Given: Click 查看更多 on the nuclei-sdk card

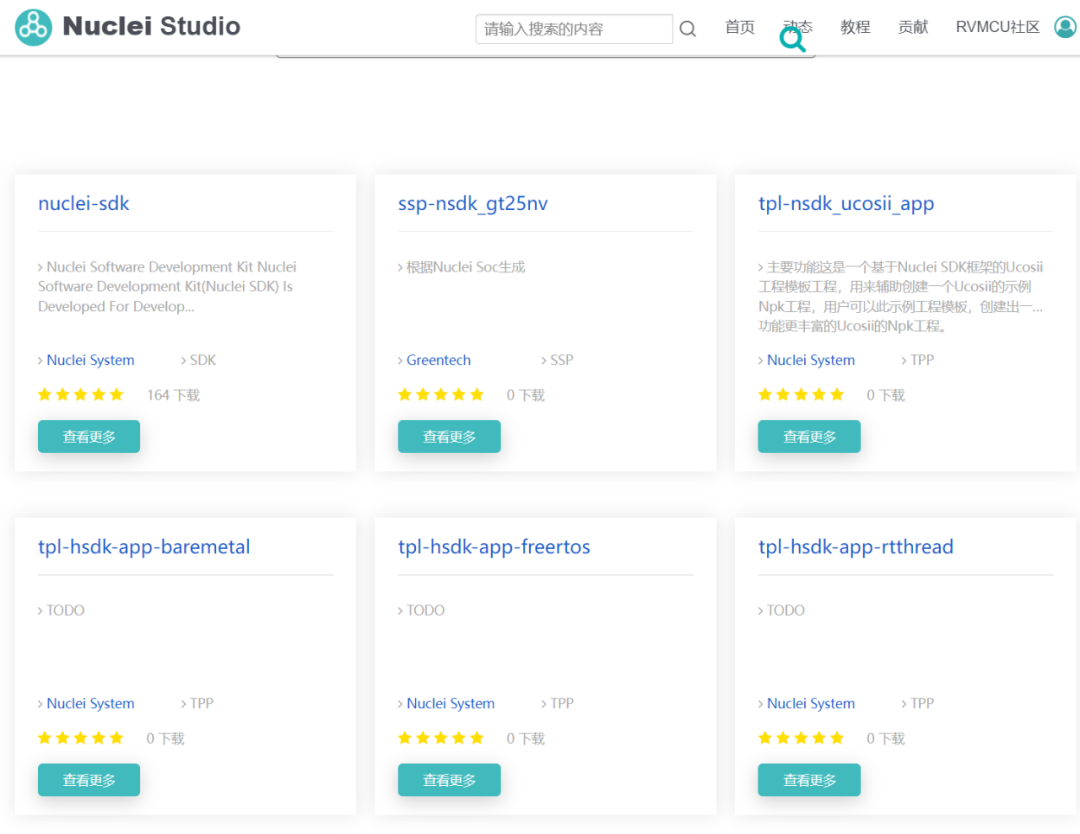Looking at the screenshot, I should click(x=89, y=437).
